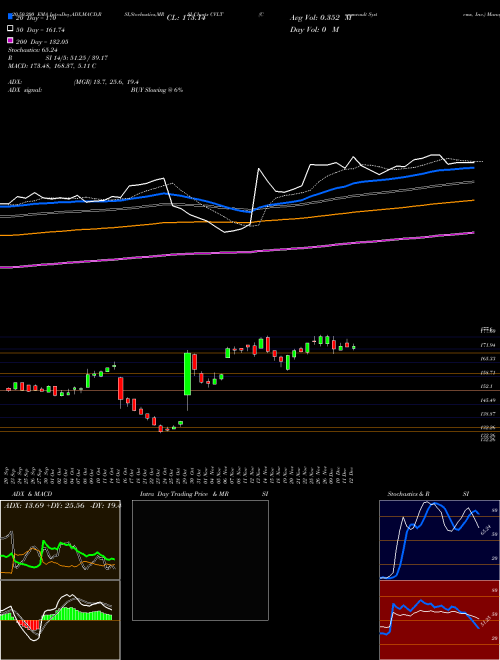Image resolution: width=500 pixels, height=660 pixels.
Task: Click the 'Stochastics & RSI' panel title
Action: coord(428,494)
